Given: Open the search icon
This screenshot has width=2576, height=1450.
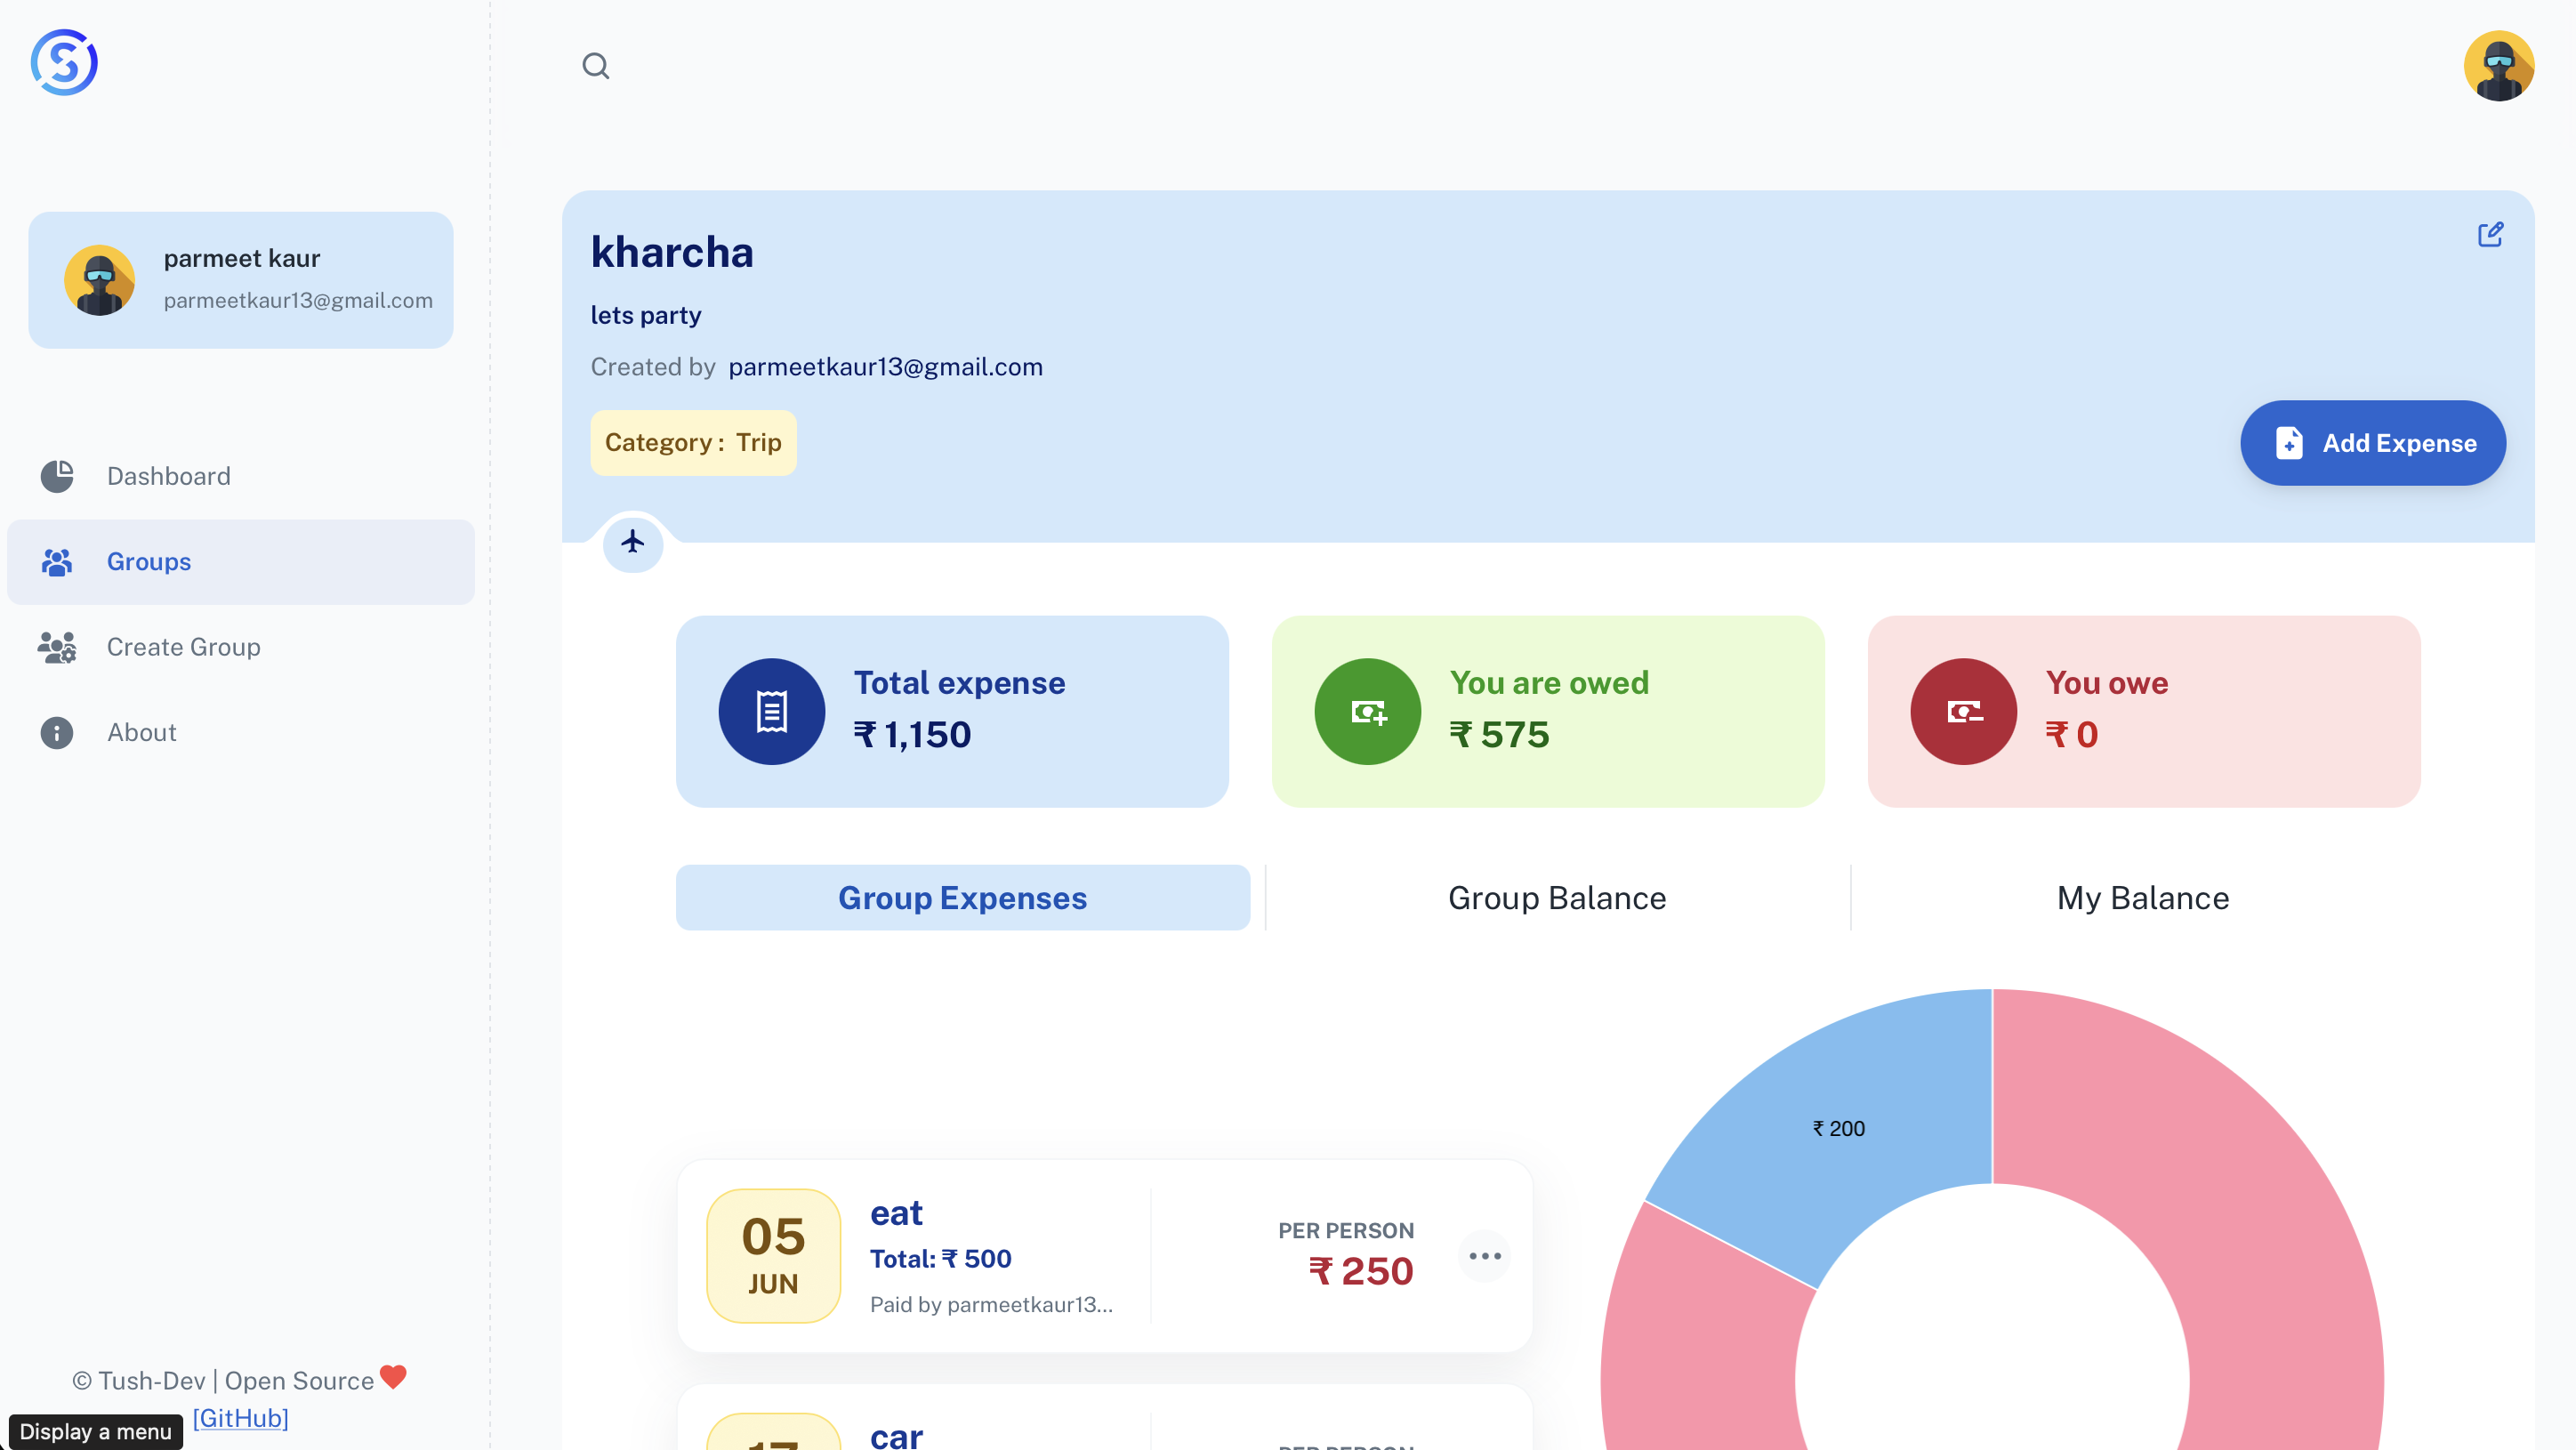Looking at the screenshot, I should 596,66.
